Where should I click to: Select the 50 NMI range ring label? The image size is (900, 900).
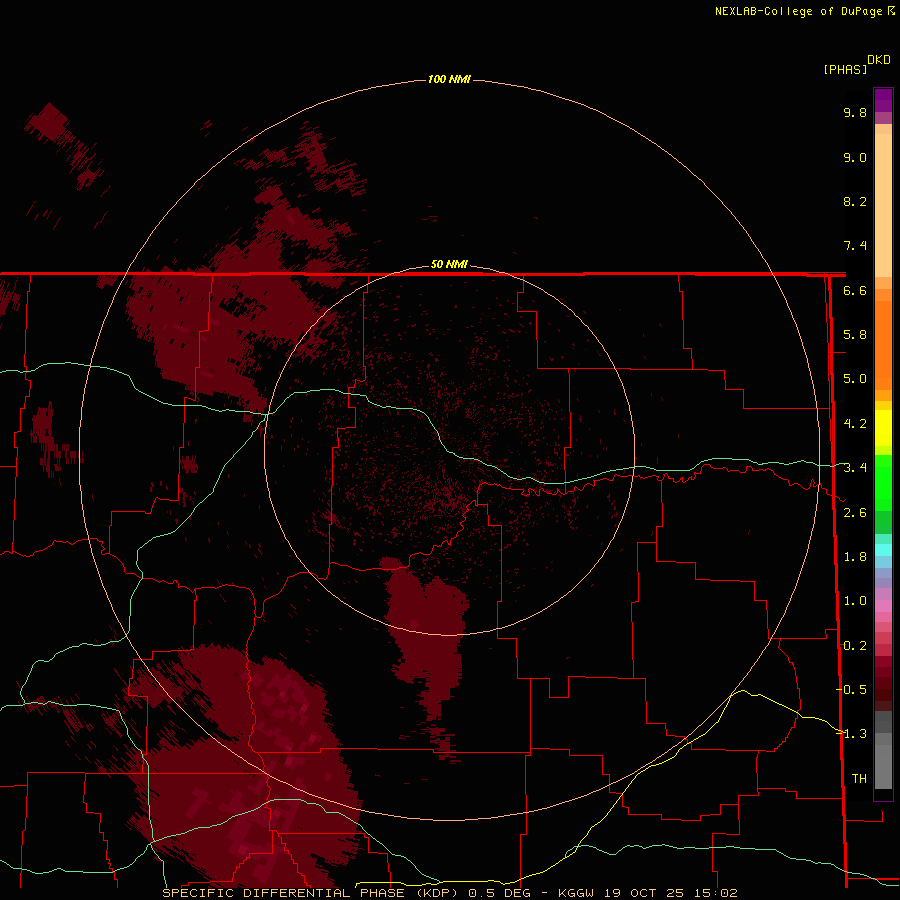click(x=449, y=264)
